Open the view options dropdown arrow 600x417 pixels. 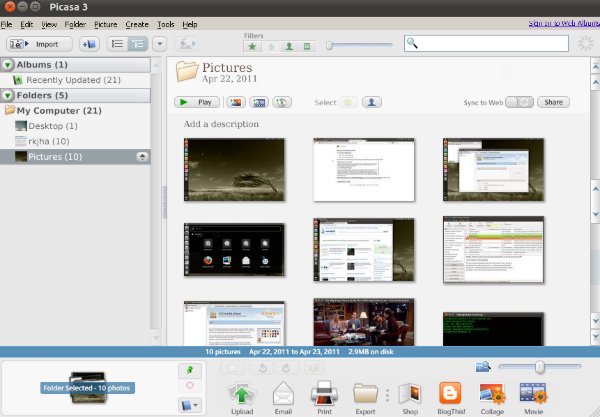coord(158,44)
